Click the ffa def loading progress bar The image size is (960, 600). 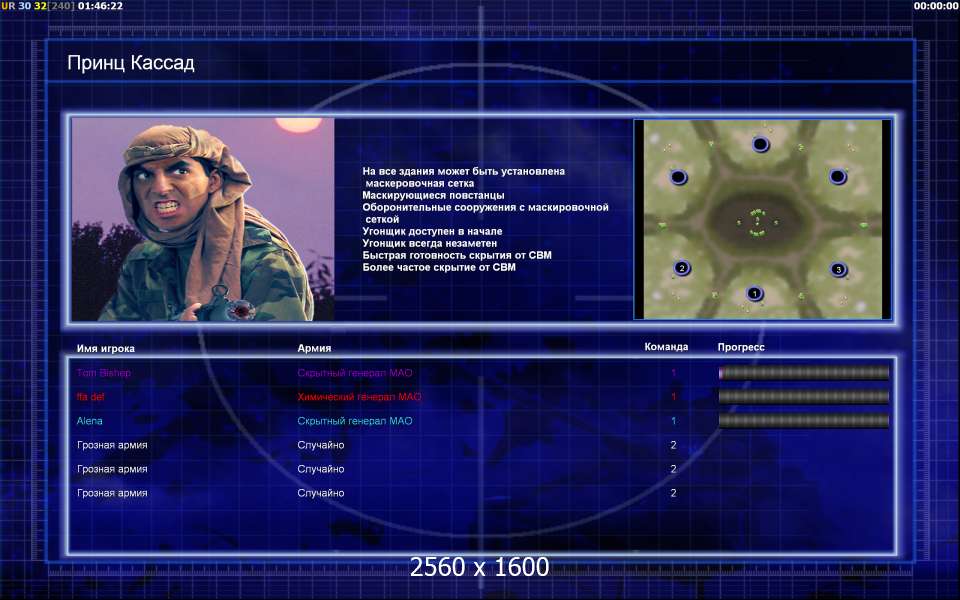(x=803, y=397)
